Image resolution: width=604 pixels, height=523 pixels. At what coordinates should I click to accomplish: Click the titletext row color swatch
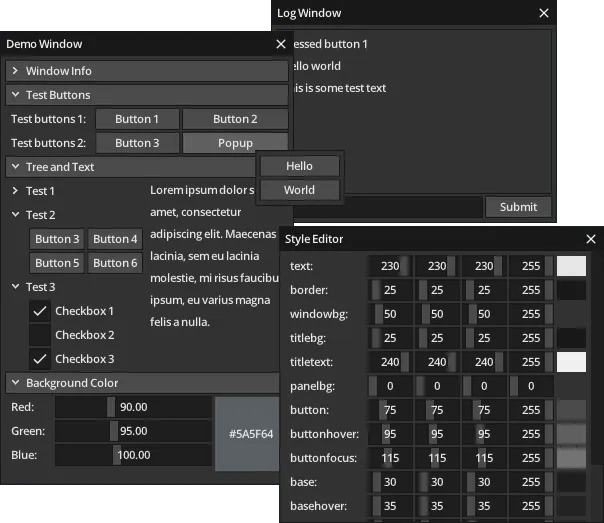click(x=571, y=362)
